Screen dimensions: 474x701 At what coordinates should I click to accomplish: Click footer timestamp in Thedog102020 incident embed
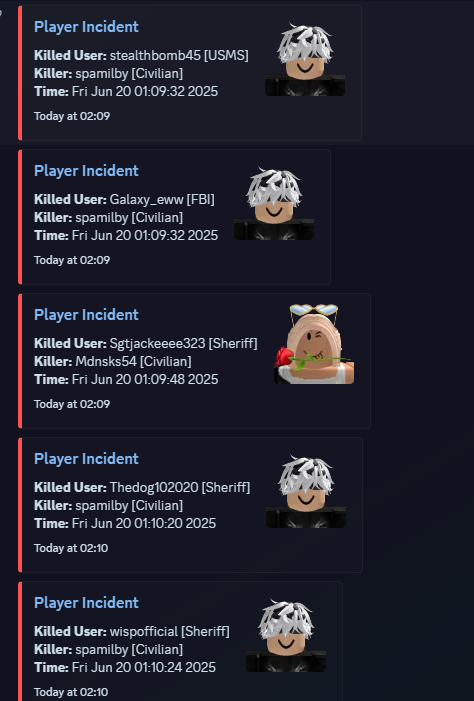tap(71, 548)
